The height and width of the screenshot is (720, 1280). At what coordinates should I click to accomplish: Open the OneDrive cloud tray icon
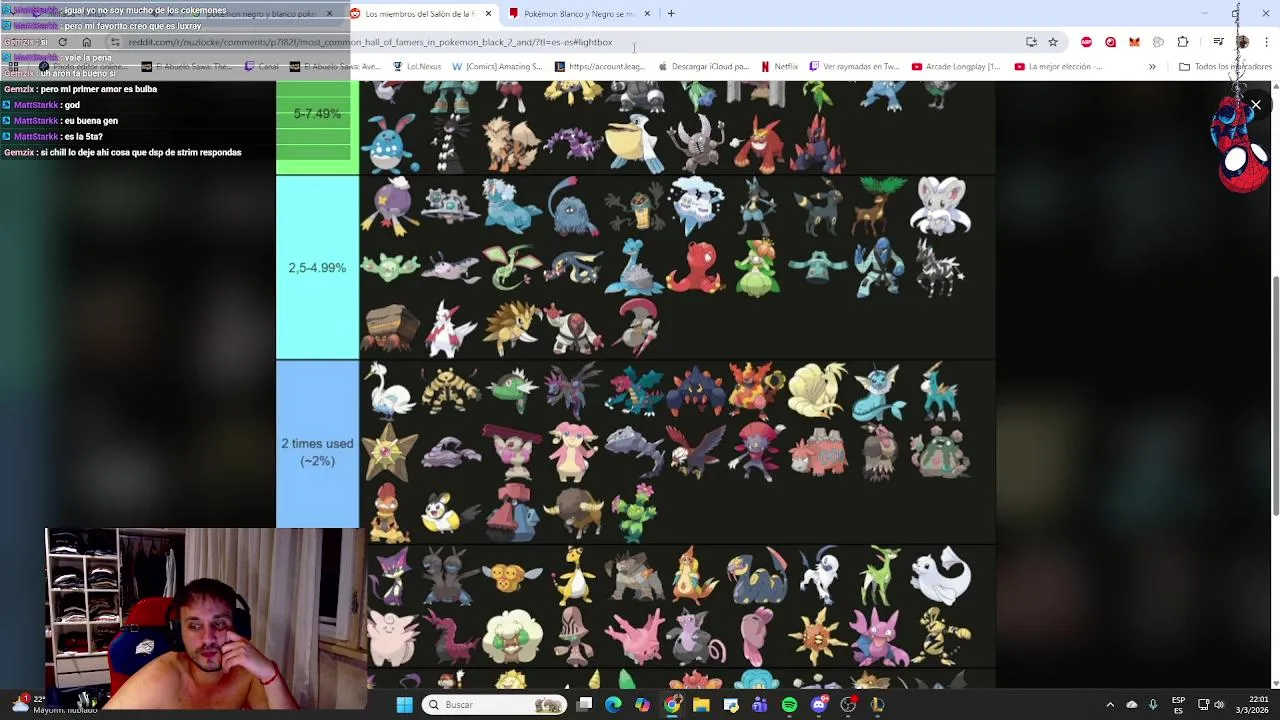(1132, 705)
